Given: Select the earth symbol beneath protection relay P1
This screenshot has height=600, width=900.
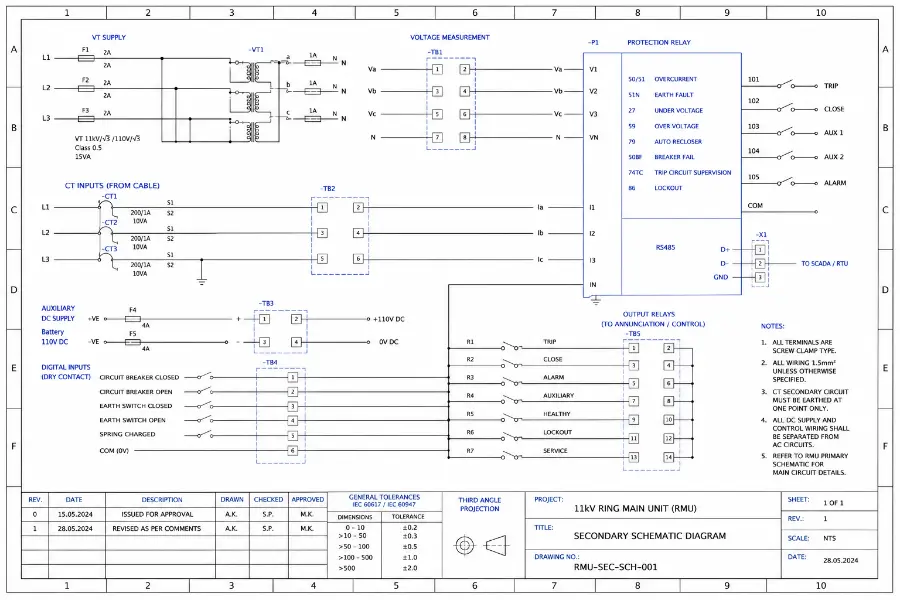Looking at the screenshot, I should point(596,300).
